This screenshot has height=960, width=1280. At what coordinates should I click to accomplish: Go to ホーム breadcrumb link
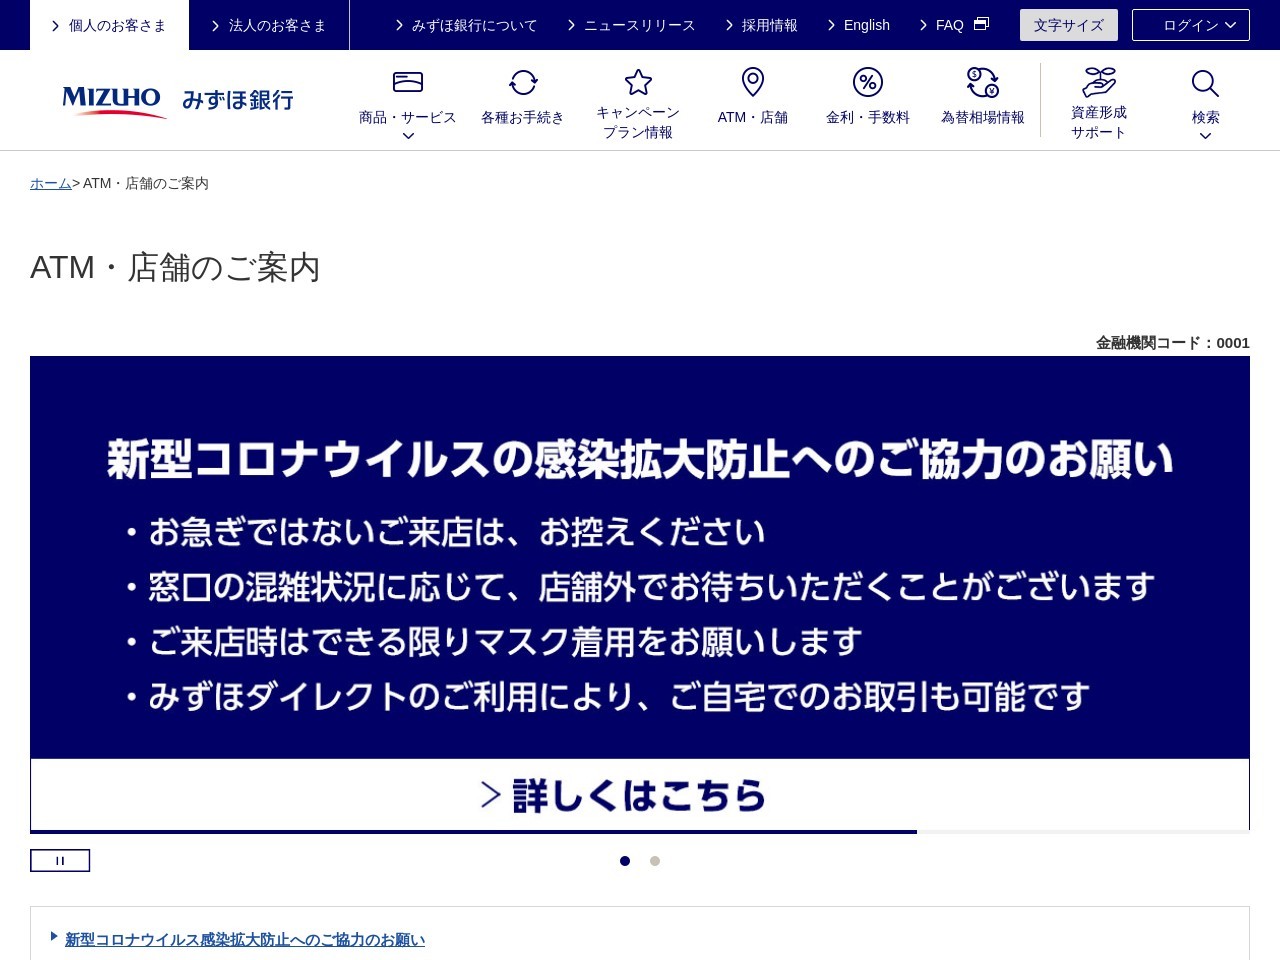coord(51,183)
